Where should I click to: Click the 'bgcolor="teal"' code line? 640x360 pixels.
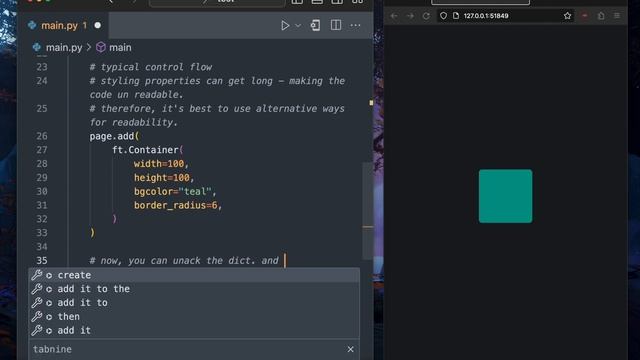click(x=175, y=191)
